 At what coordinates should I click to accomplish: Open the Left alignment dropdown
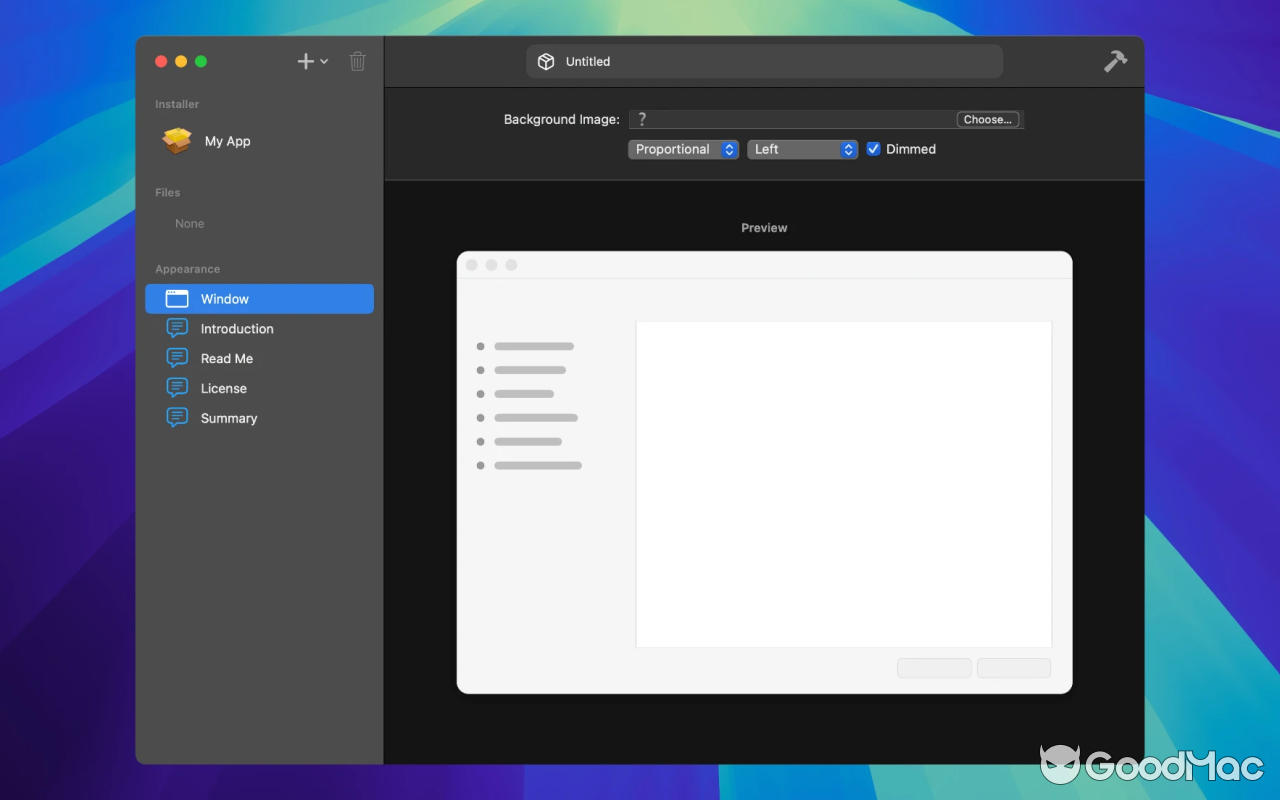803,149
